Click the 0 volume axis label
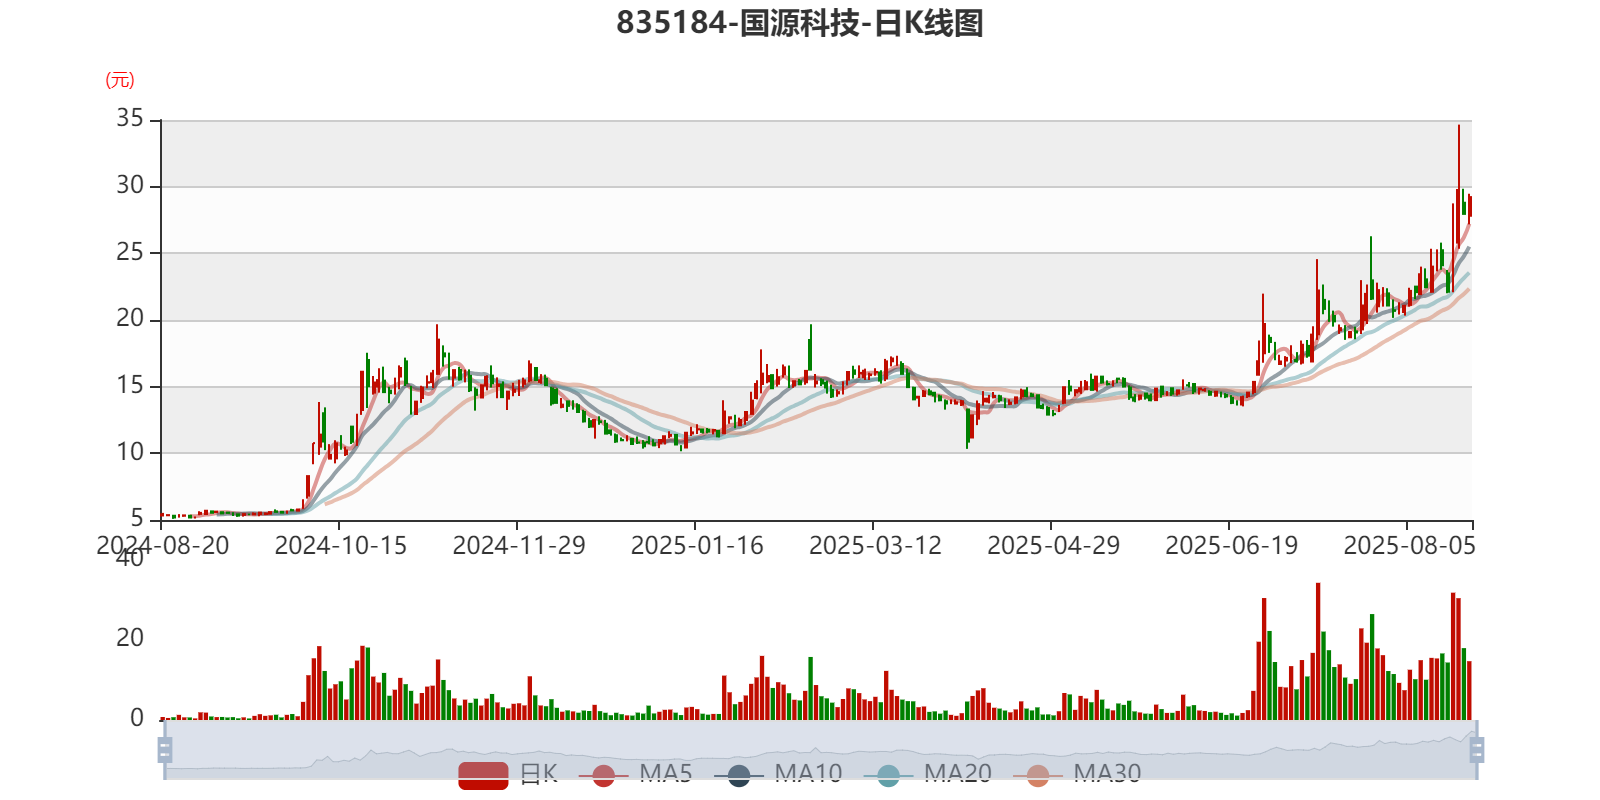Viewport: 1600px width, 800px height. tap(137, 718)
